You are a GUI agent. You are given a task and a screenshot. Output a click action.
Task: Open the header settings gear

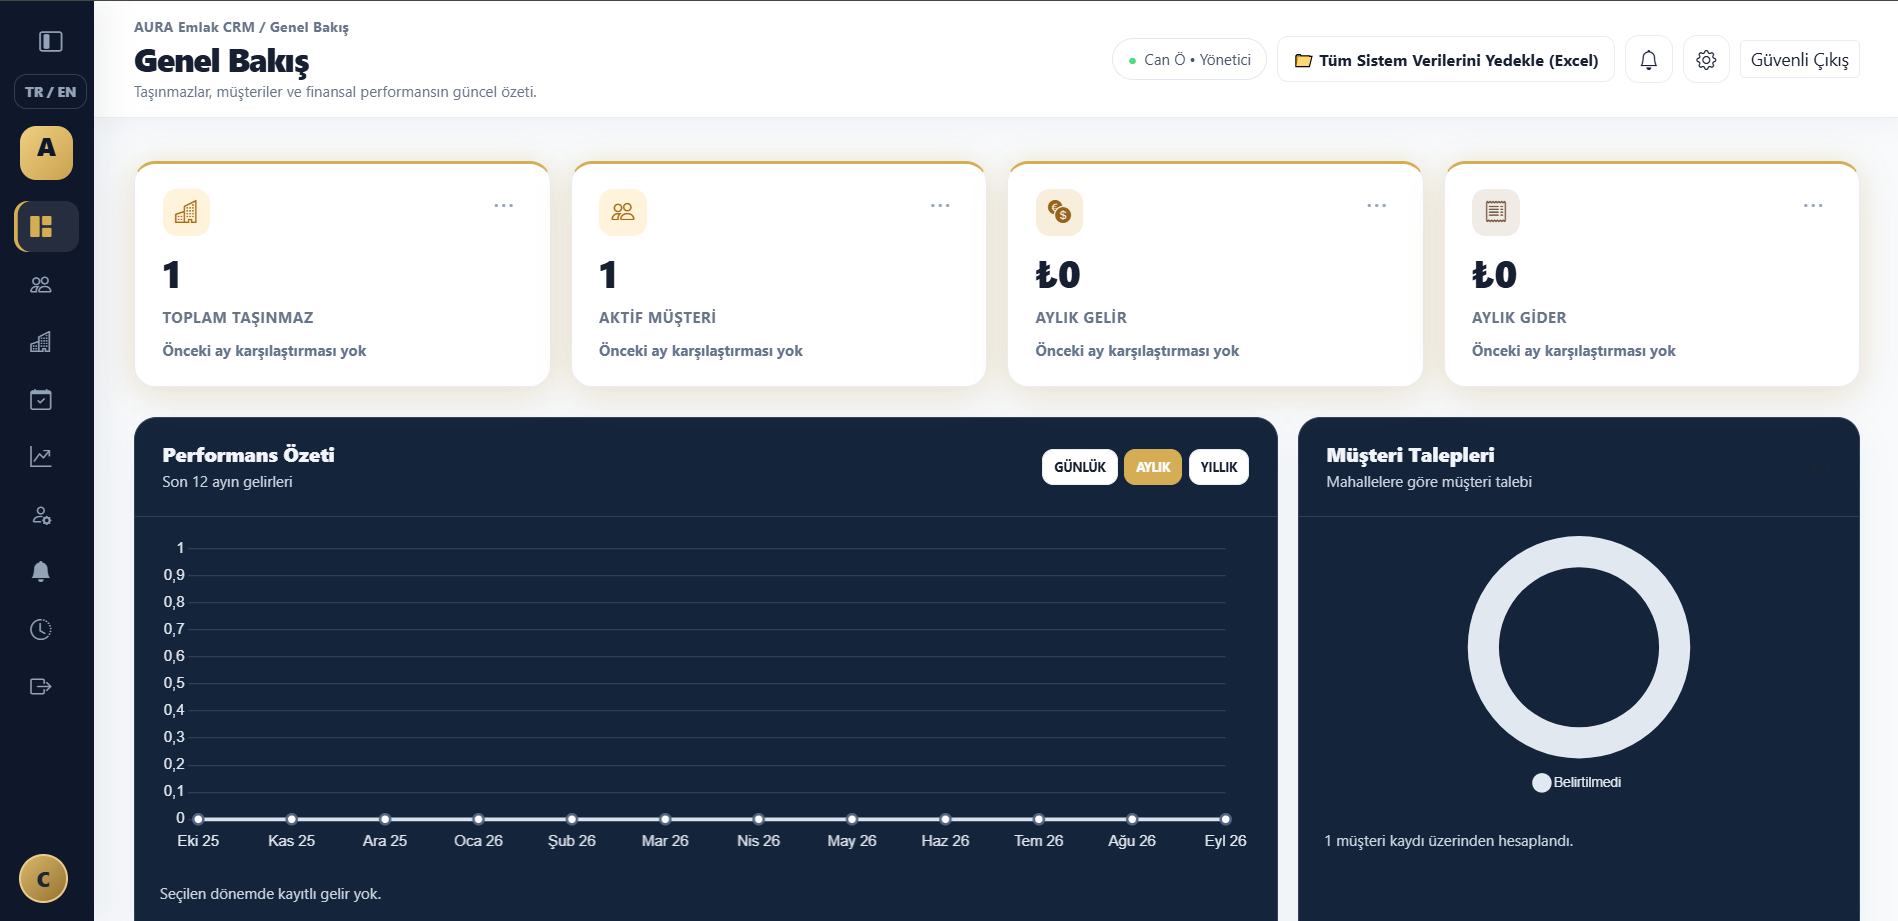coord(1706,60)
